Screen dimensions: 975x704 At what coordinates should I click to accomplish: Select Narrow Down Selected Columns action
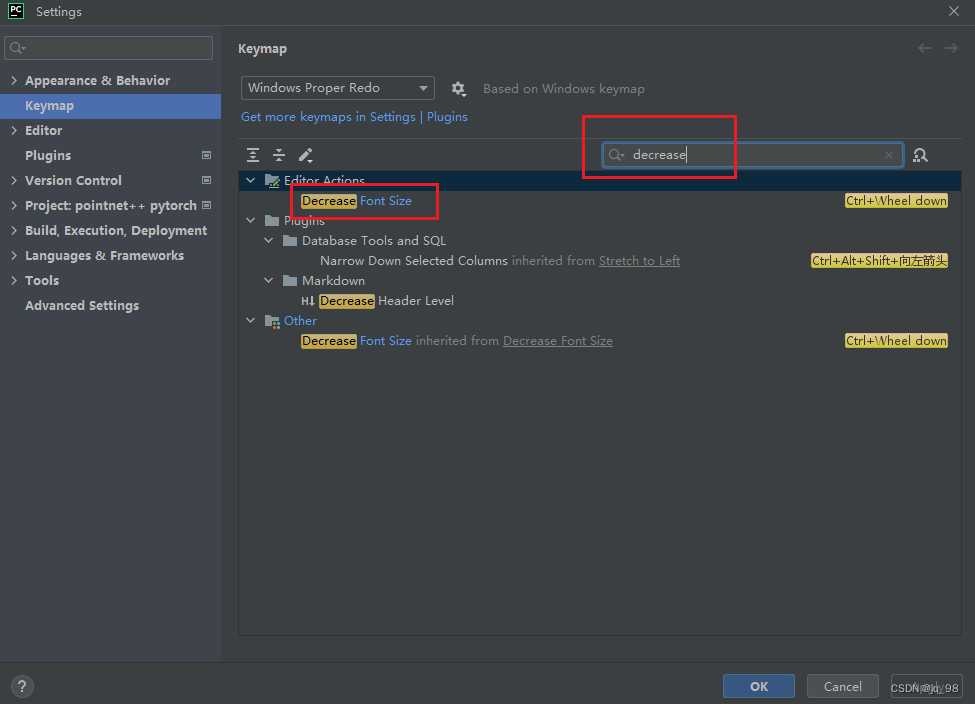point(414,261)
